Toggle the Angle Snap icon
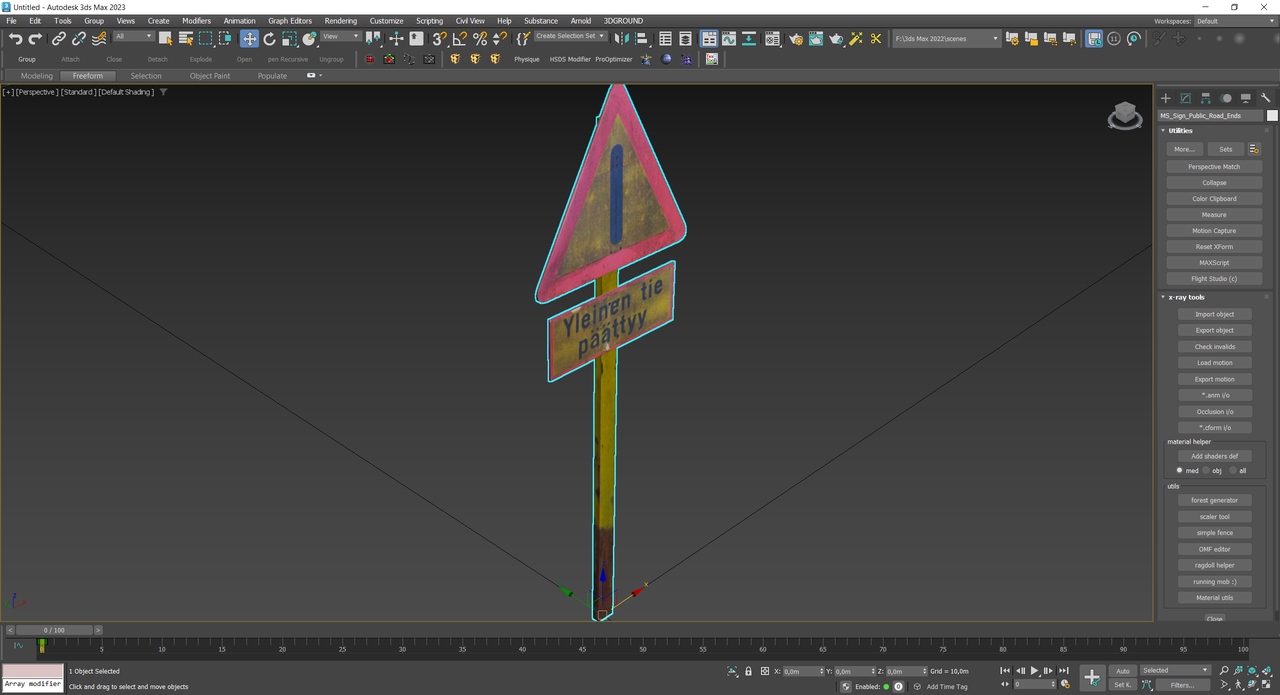This screenshot has height=695, width=1280. click(459, 39)
